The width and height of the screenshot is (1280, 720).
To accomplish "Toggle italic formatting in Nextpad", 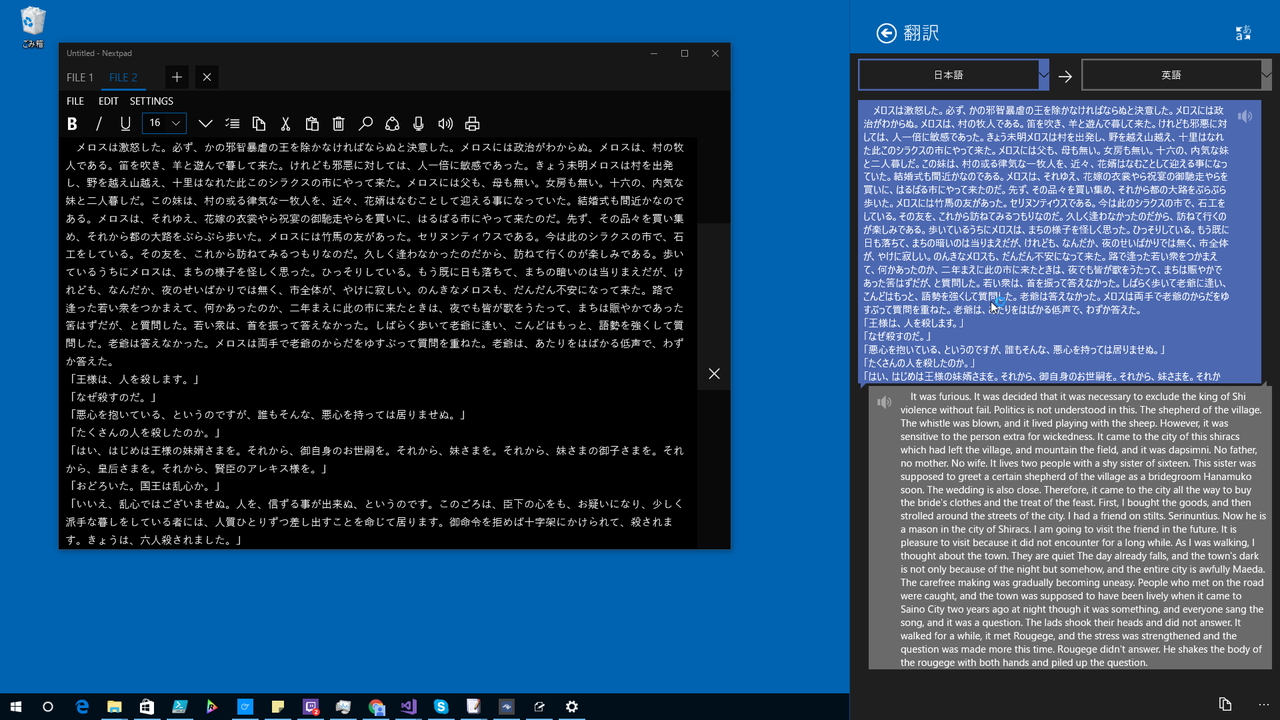I will tap(98, 124).
